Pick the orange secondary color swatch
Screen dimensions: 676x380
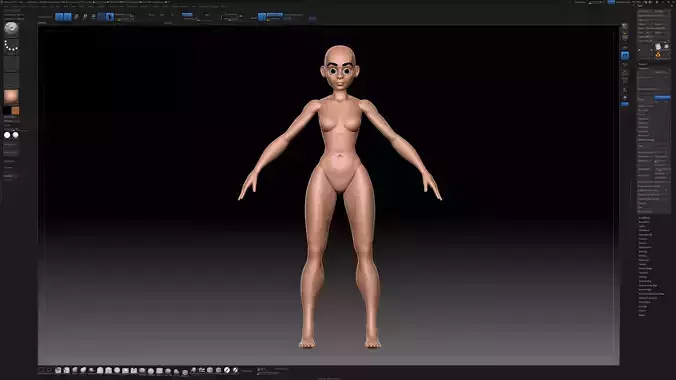(16, 111)
